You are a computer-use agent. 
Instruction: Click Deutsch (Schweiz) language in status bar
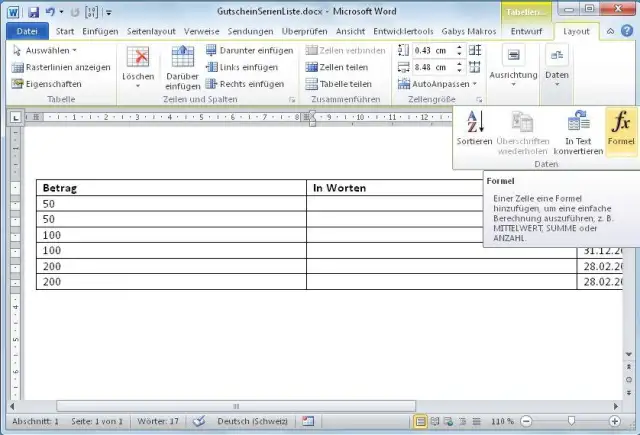(253, 421)
